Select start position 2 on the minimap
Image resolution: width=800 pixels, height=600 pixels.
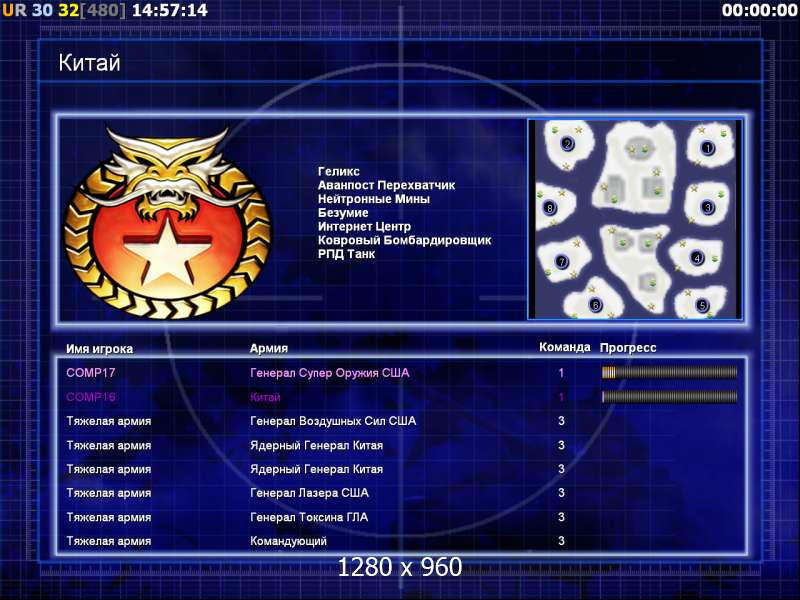pyautogui.click(x=567, y=144)
